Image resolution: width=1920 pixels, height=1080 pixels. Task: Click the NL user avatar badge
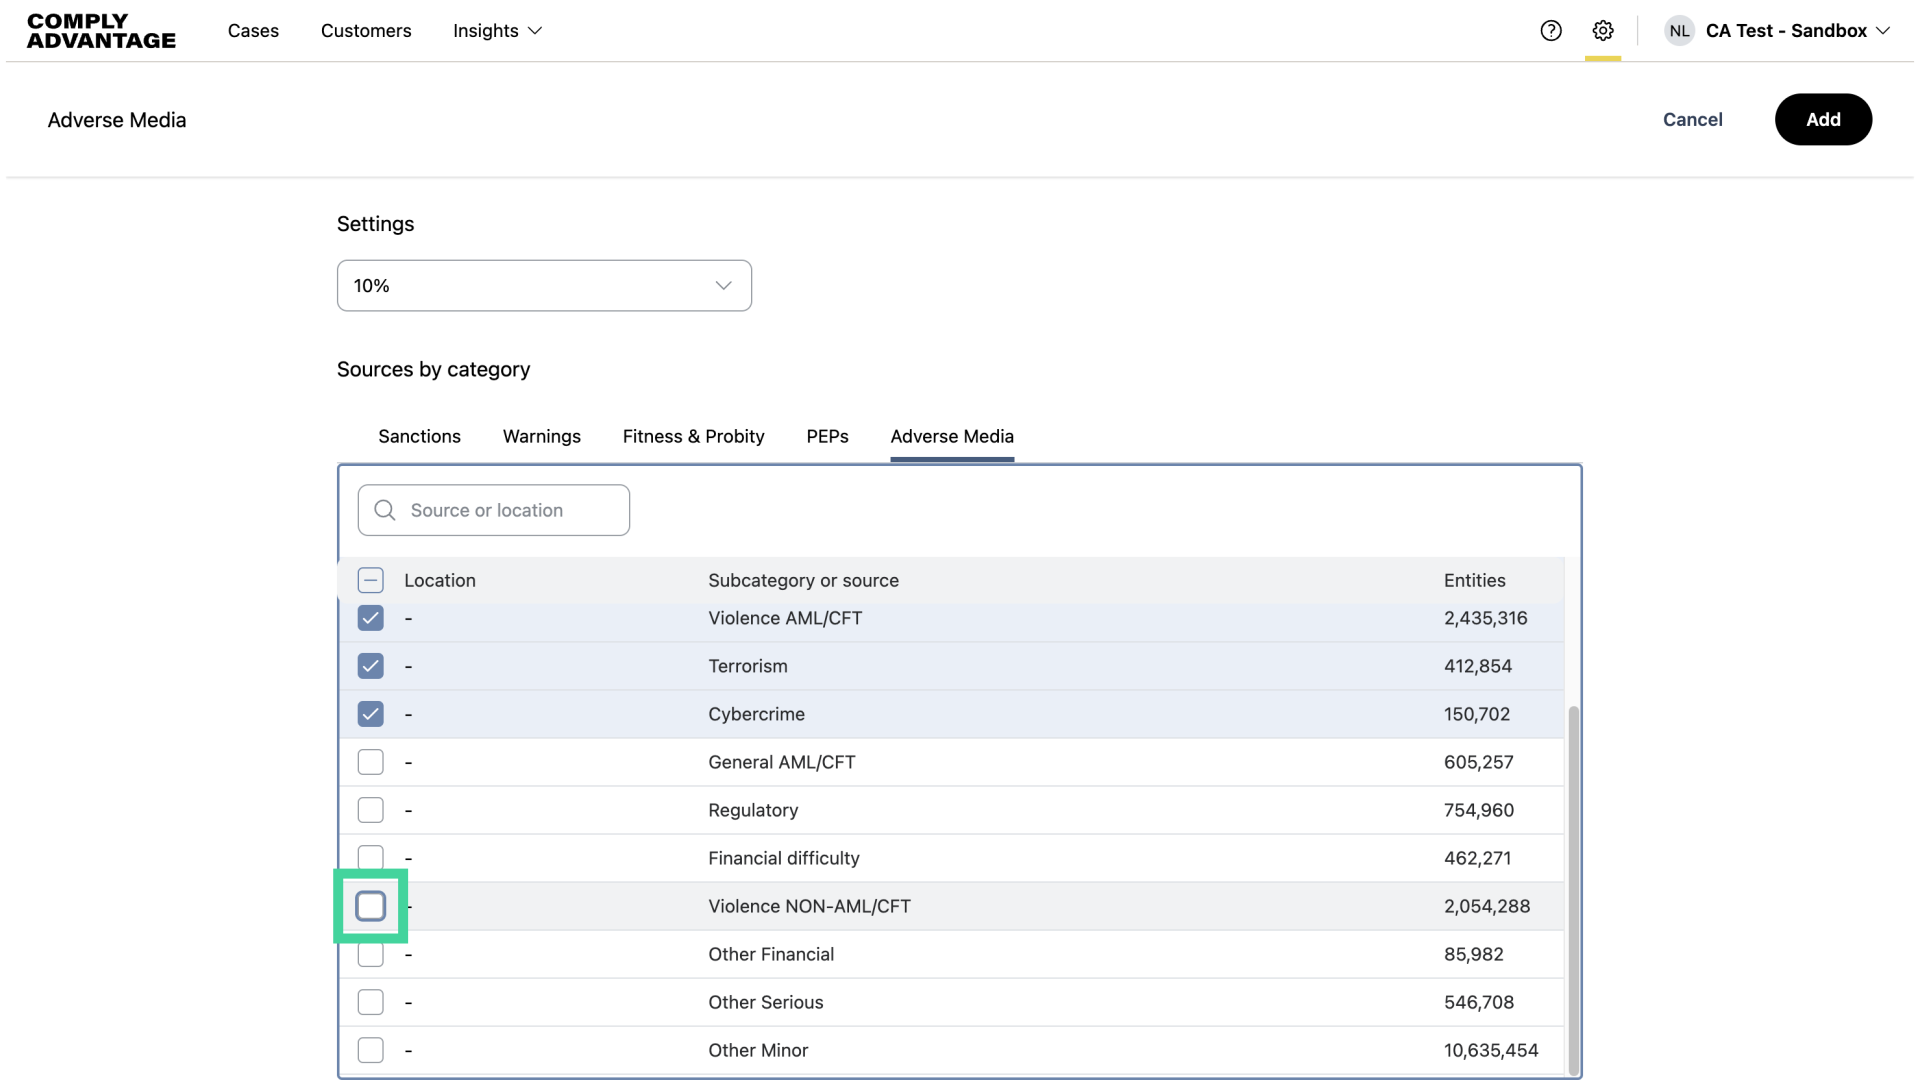1679,31
